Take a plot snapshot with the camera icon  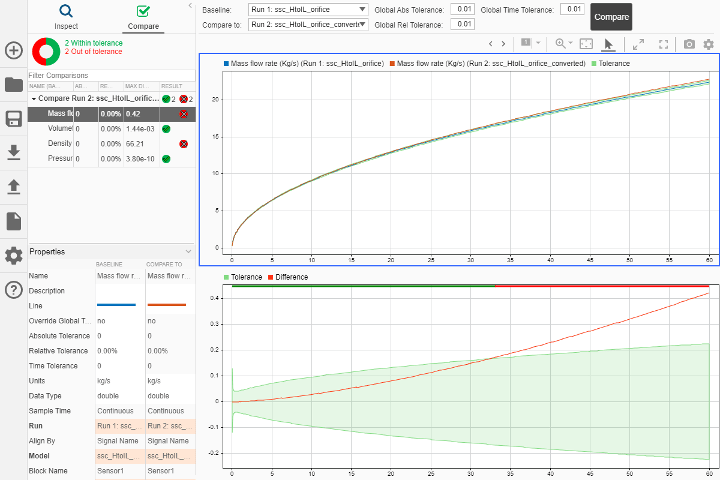click(689, 44)
